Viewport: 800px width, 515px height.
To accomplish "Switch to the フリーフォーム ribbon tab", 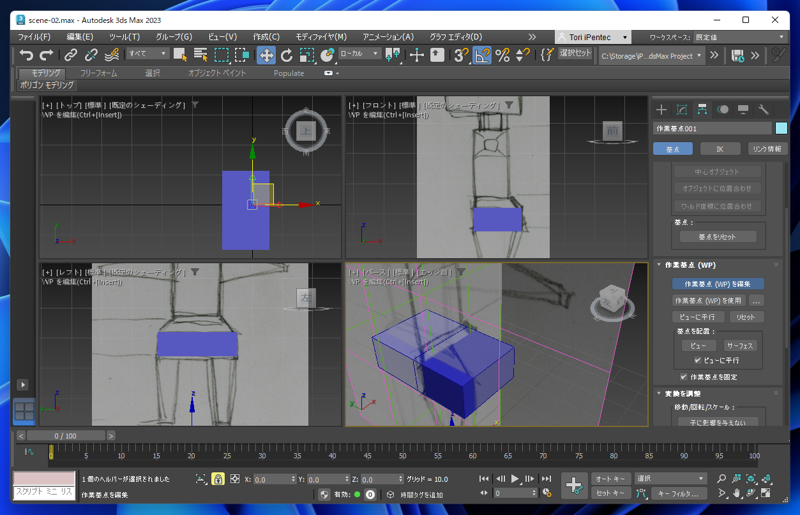I will 98,73.
